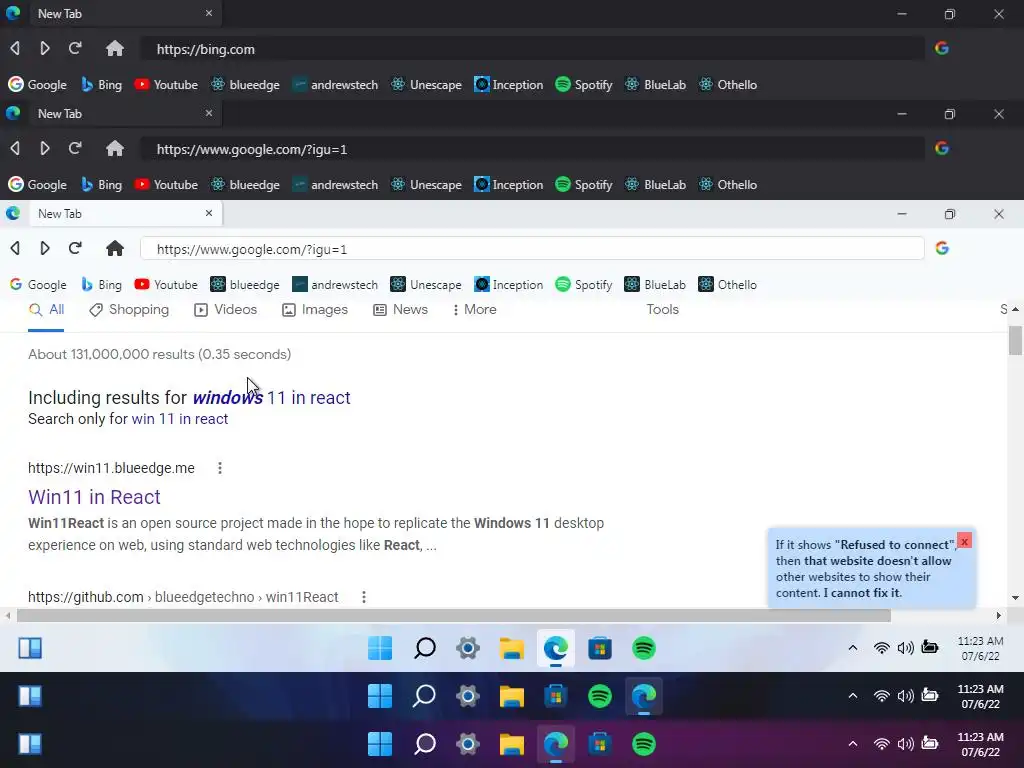Expand the More search options menu
The width and height of the screenshot is (1024, 768).
(x=475, y=310)
